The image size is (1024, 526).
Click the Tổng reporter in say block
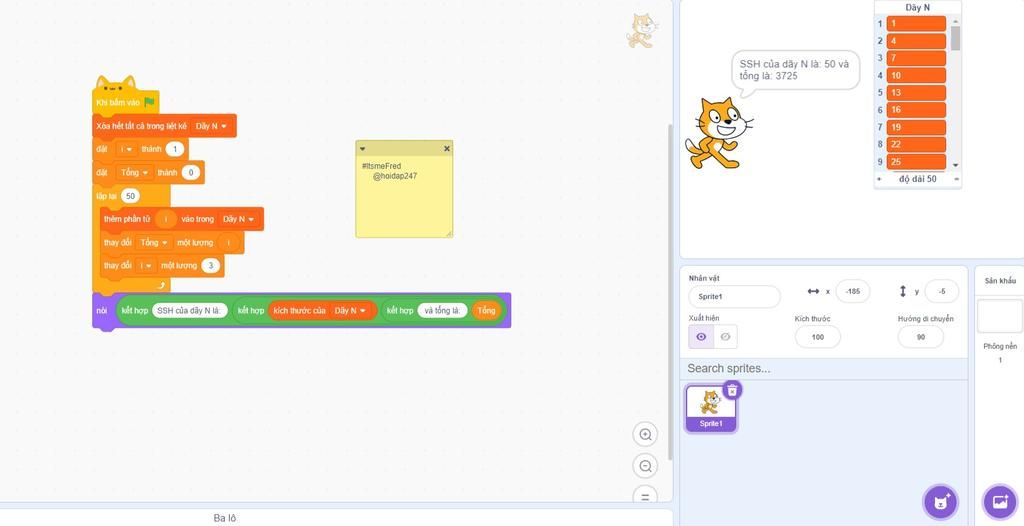pyautogui.click(x=486, y=310)
